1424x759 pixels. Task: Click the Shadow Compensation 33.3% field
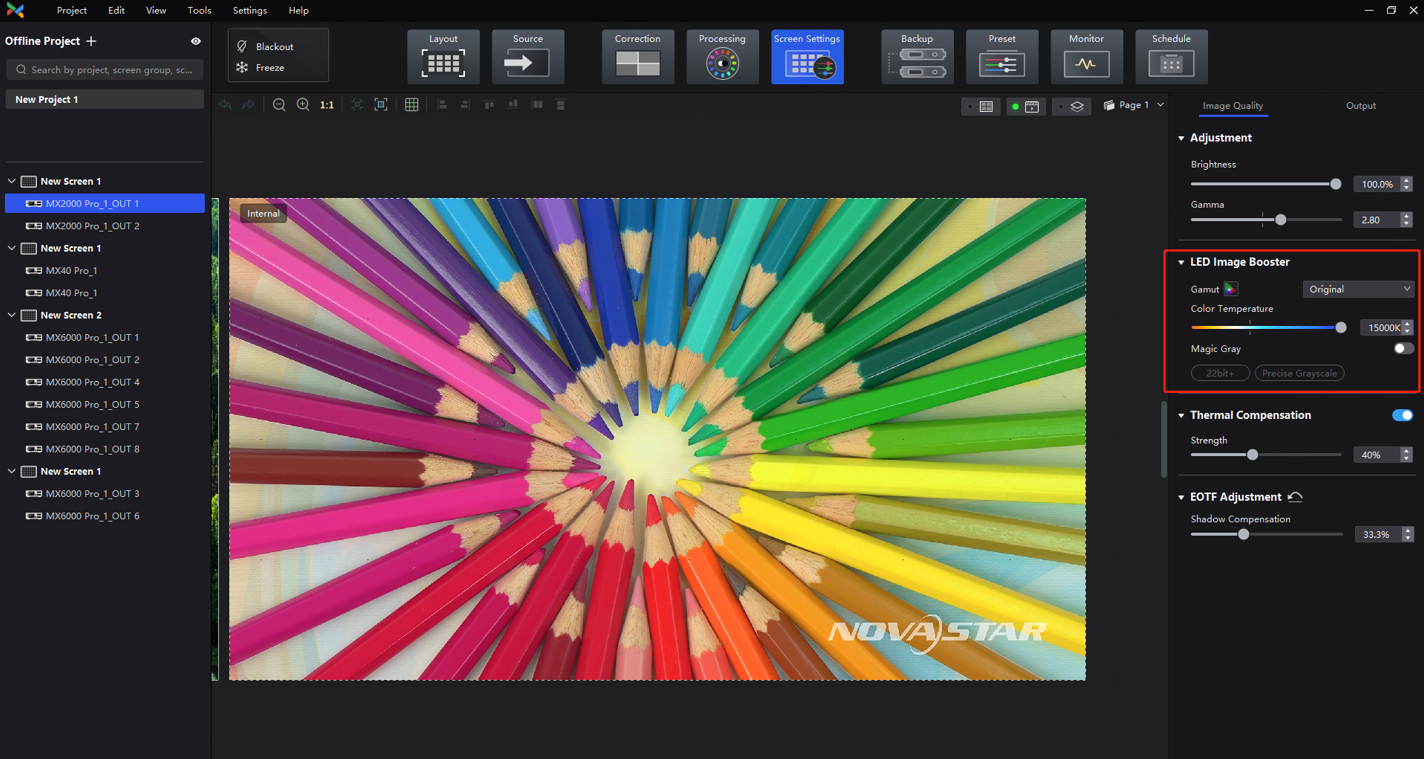1377,535
